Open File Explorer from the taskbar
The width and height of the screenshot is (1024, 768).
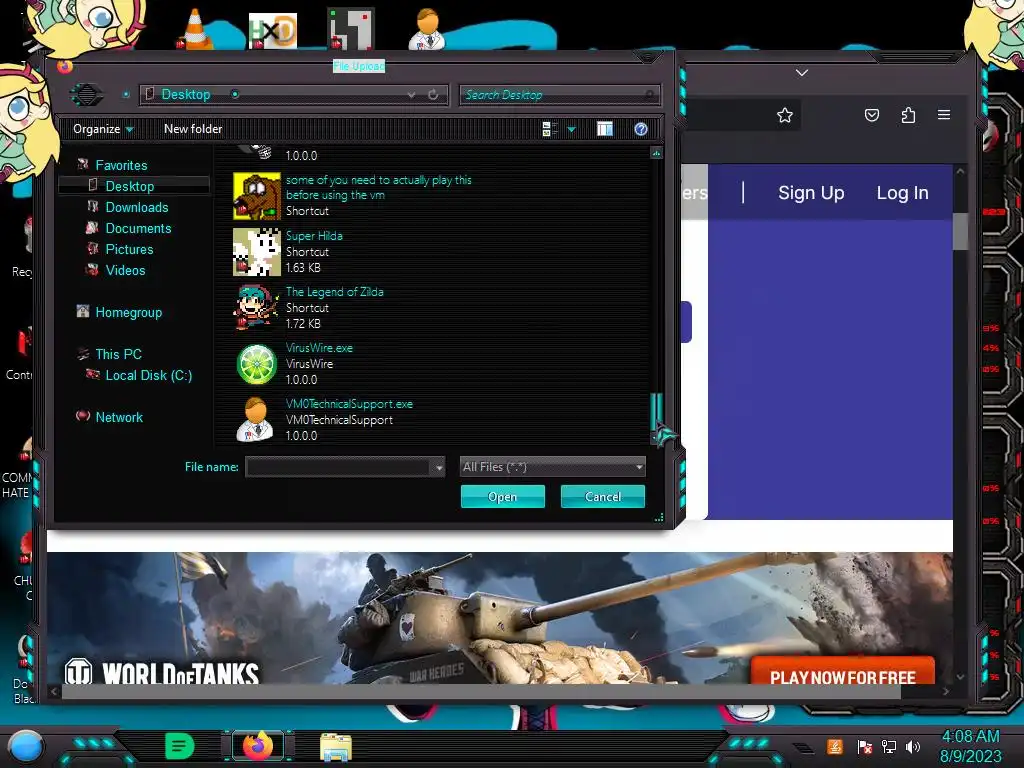pyautogui.click(x=336, y=746)
